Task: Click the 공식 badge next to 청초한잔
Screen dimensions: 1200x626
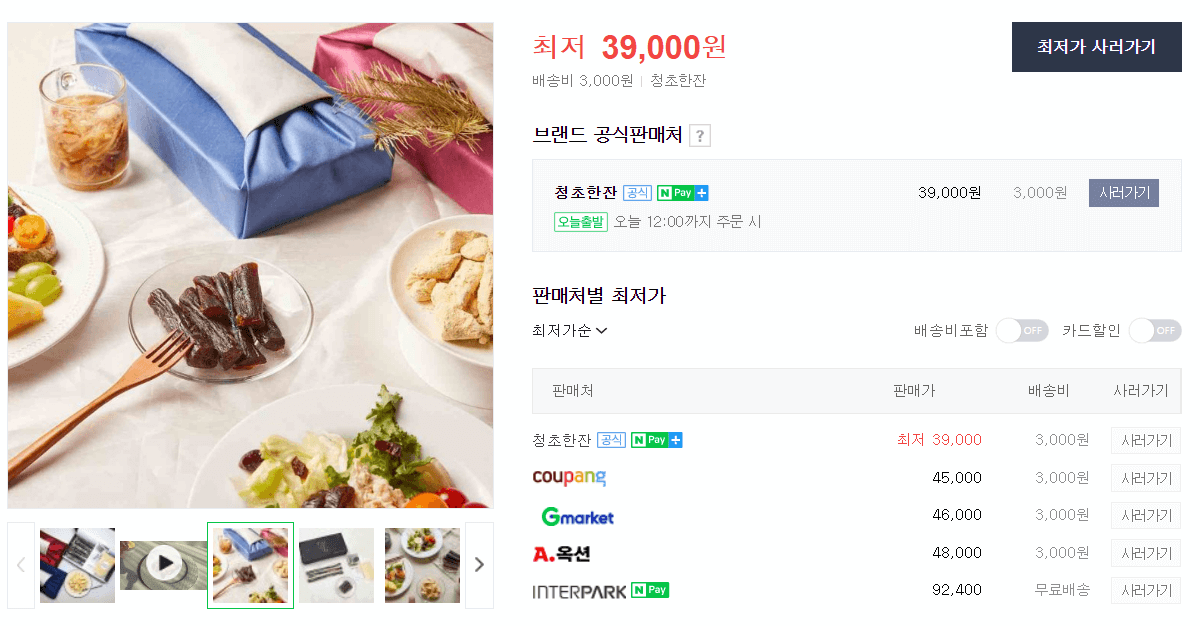Action: click(637, 192)
